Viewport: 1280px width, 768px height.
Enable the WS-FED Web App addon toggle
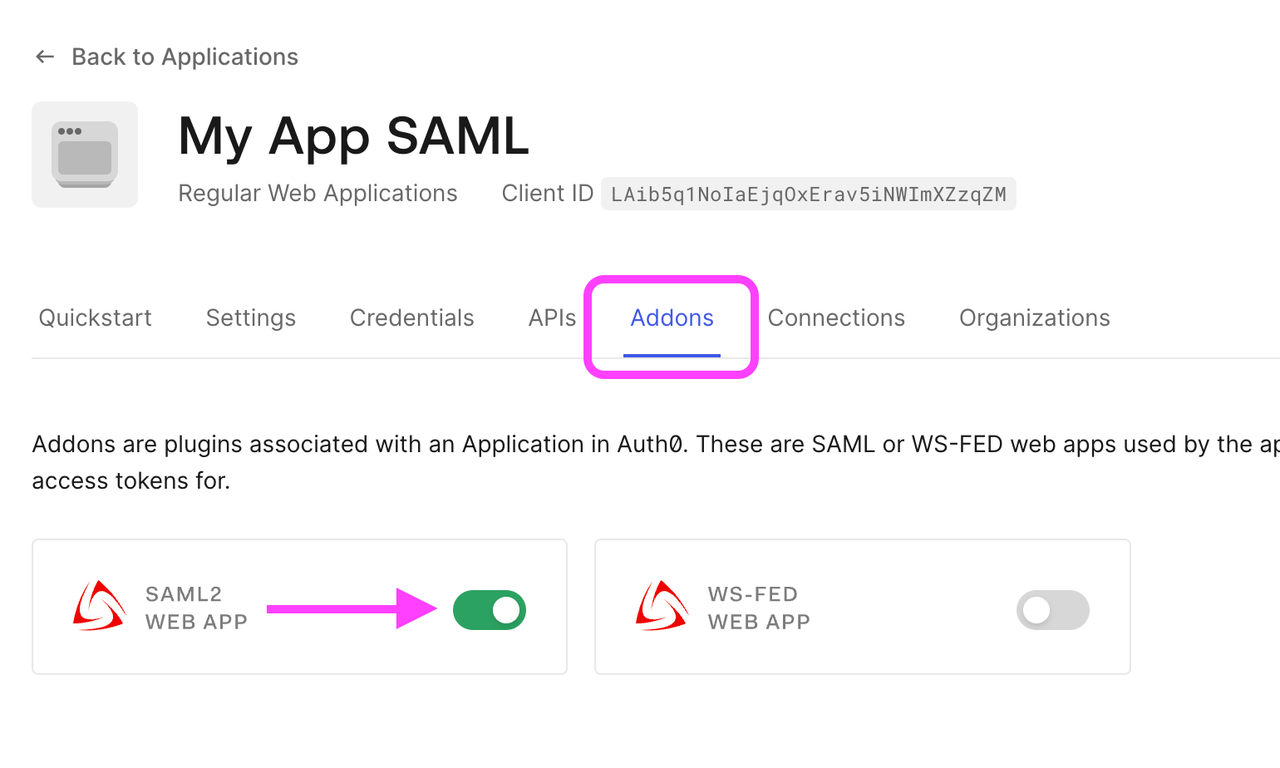(1052, 610)
